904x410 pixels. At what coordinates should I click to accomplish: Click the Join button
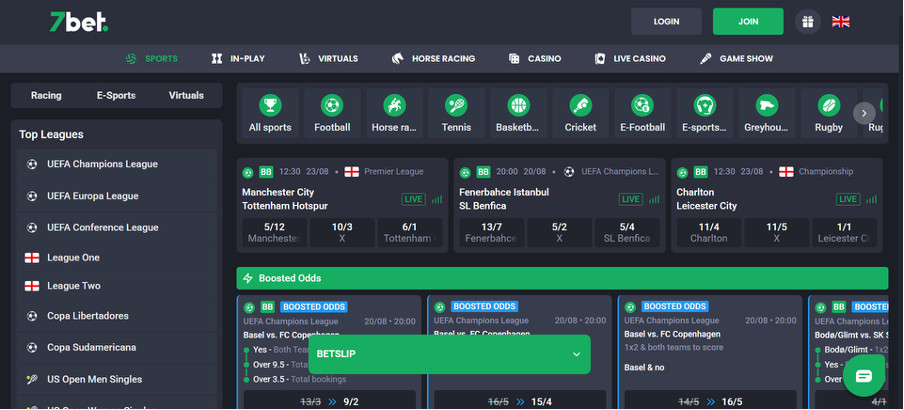coord(748,21)
